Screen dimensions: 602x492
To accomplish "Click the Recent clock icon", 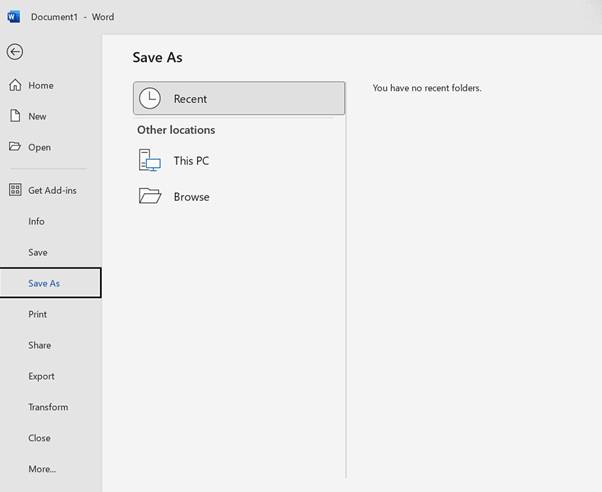I will pyautogui.click(x=150, y=99).
